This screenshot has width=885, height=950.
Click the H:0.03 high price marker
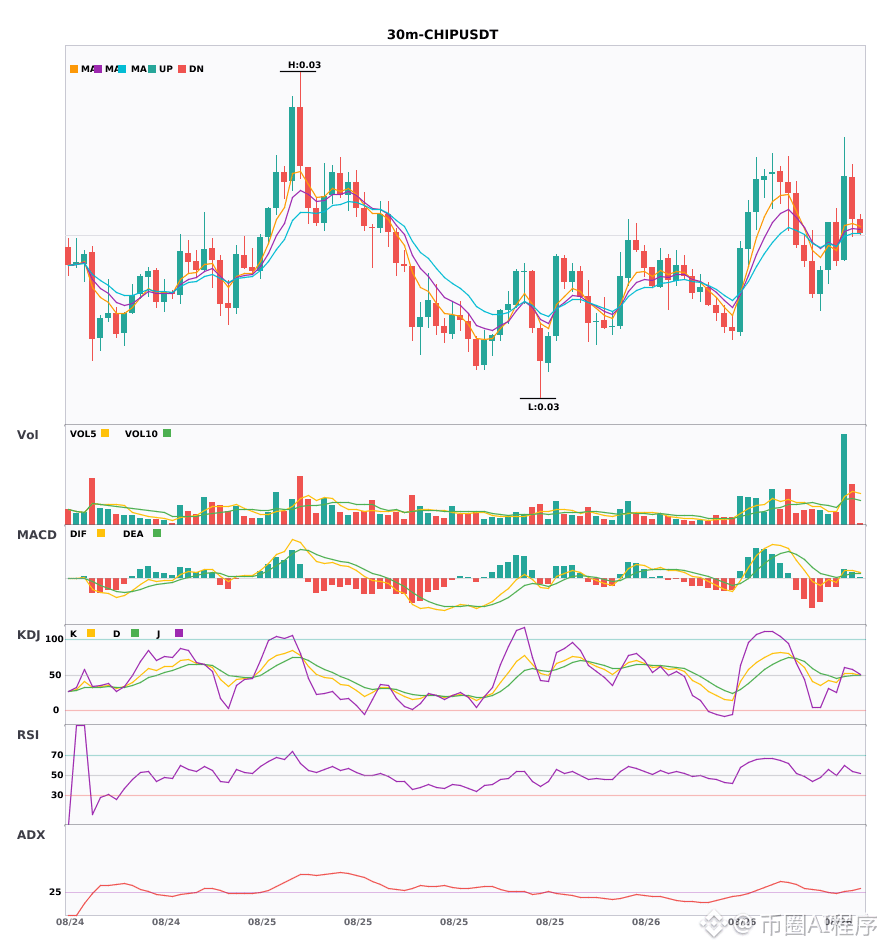(304, 65)
